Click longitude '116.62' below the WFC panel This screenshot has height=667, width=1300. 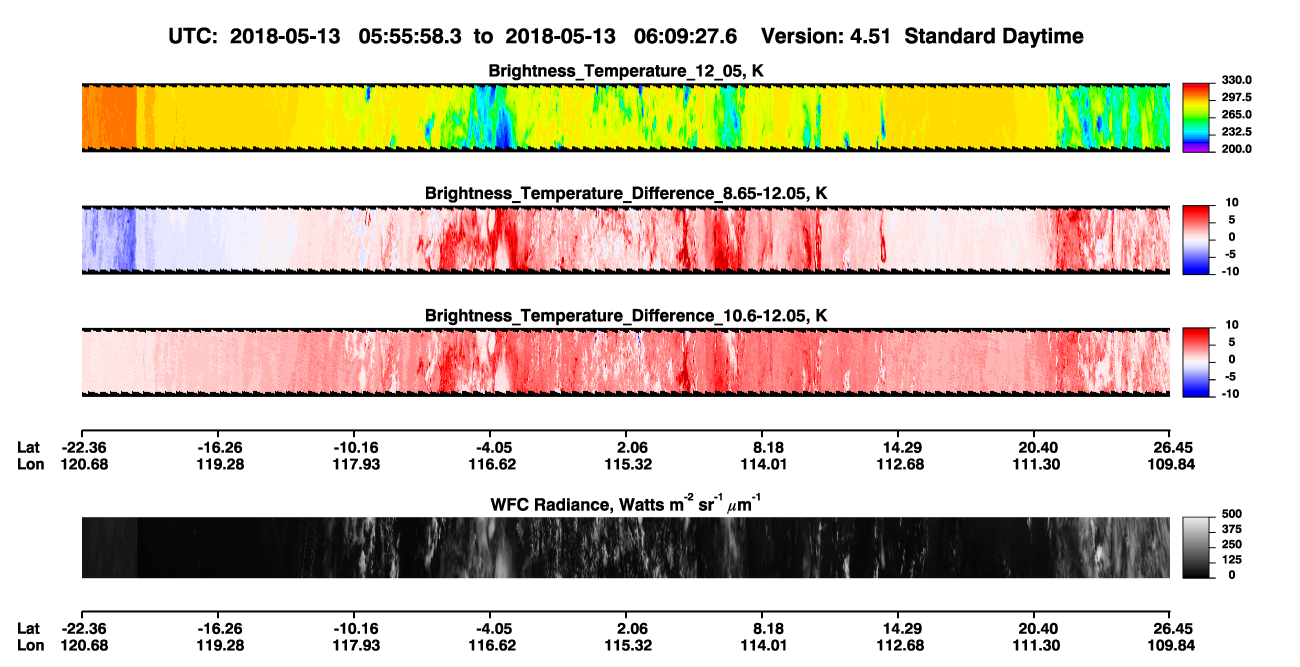coord(492,645)
